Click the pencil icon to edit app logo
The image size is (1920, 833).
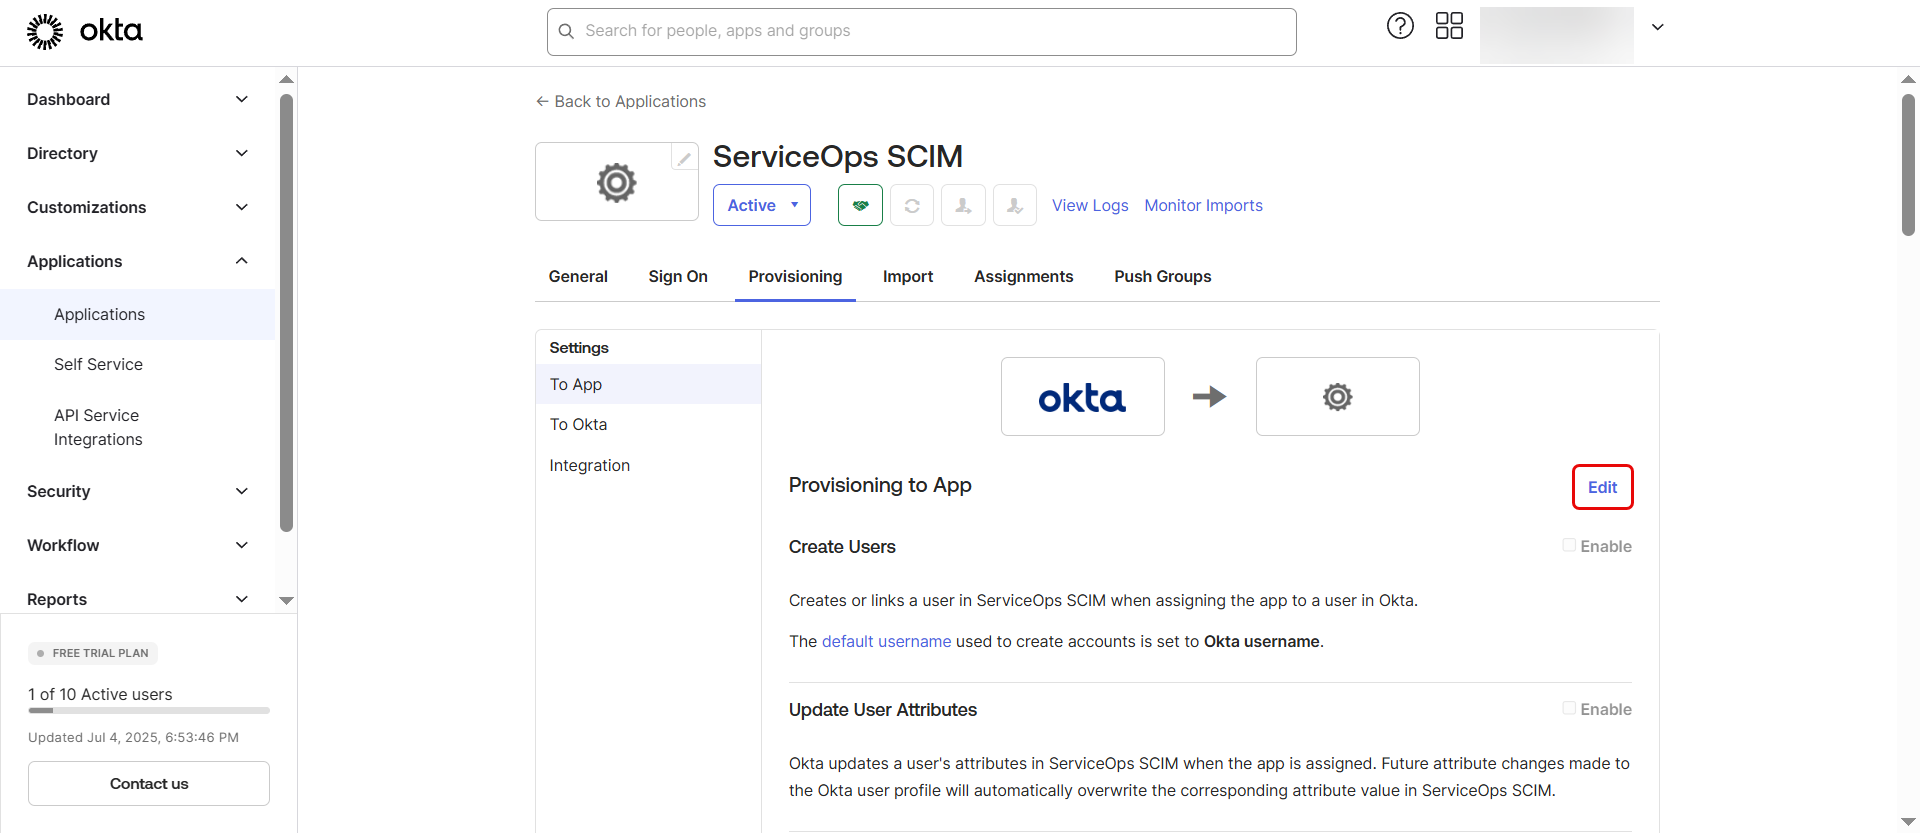(x=684, y=158)
